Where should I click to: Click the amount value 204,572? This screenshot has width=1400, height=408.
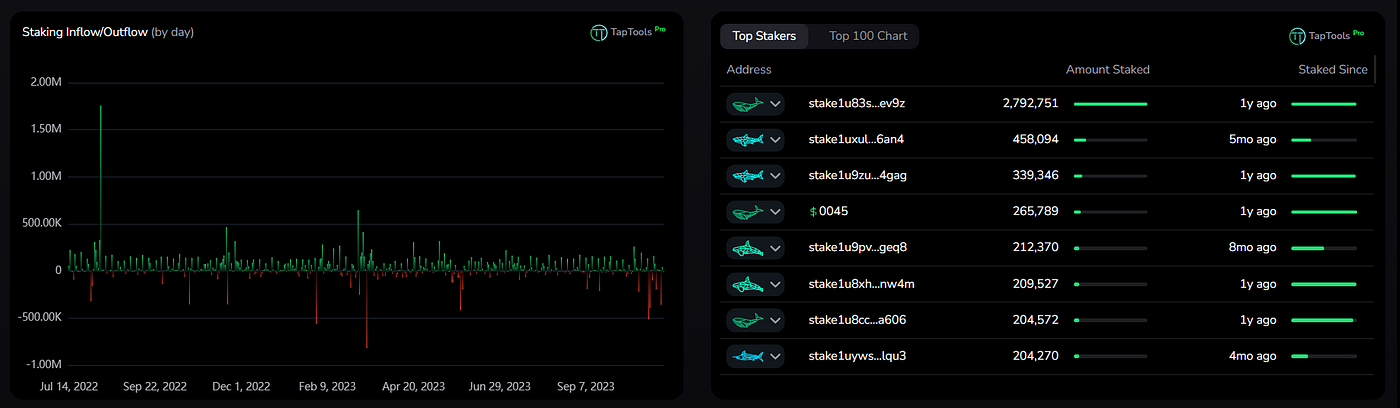[x=1034, y=321]
